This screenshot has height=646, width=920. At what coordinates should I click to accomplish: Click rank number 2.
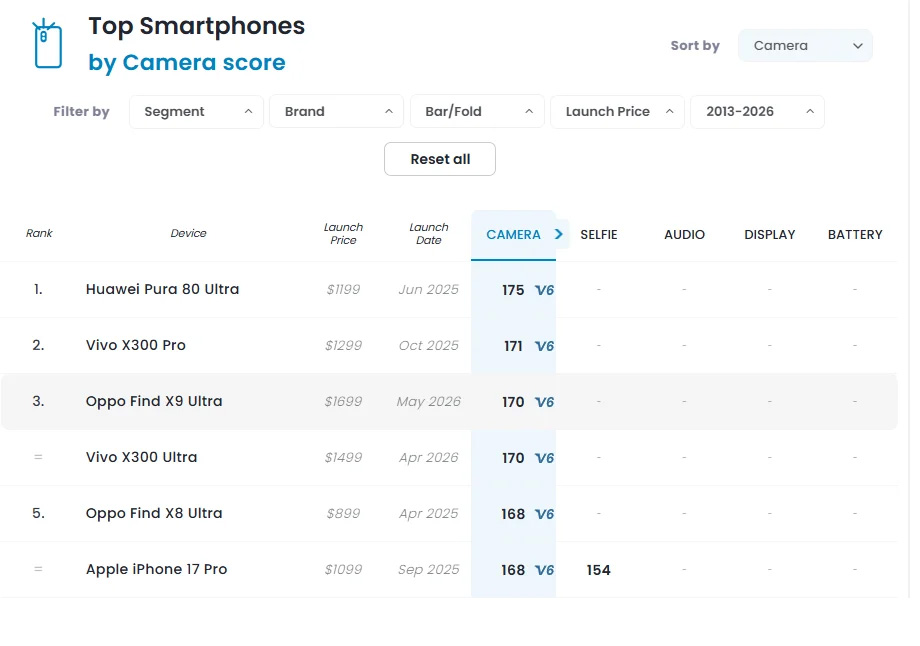38,345
